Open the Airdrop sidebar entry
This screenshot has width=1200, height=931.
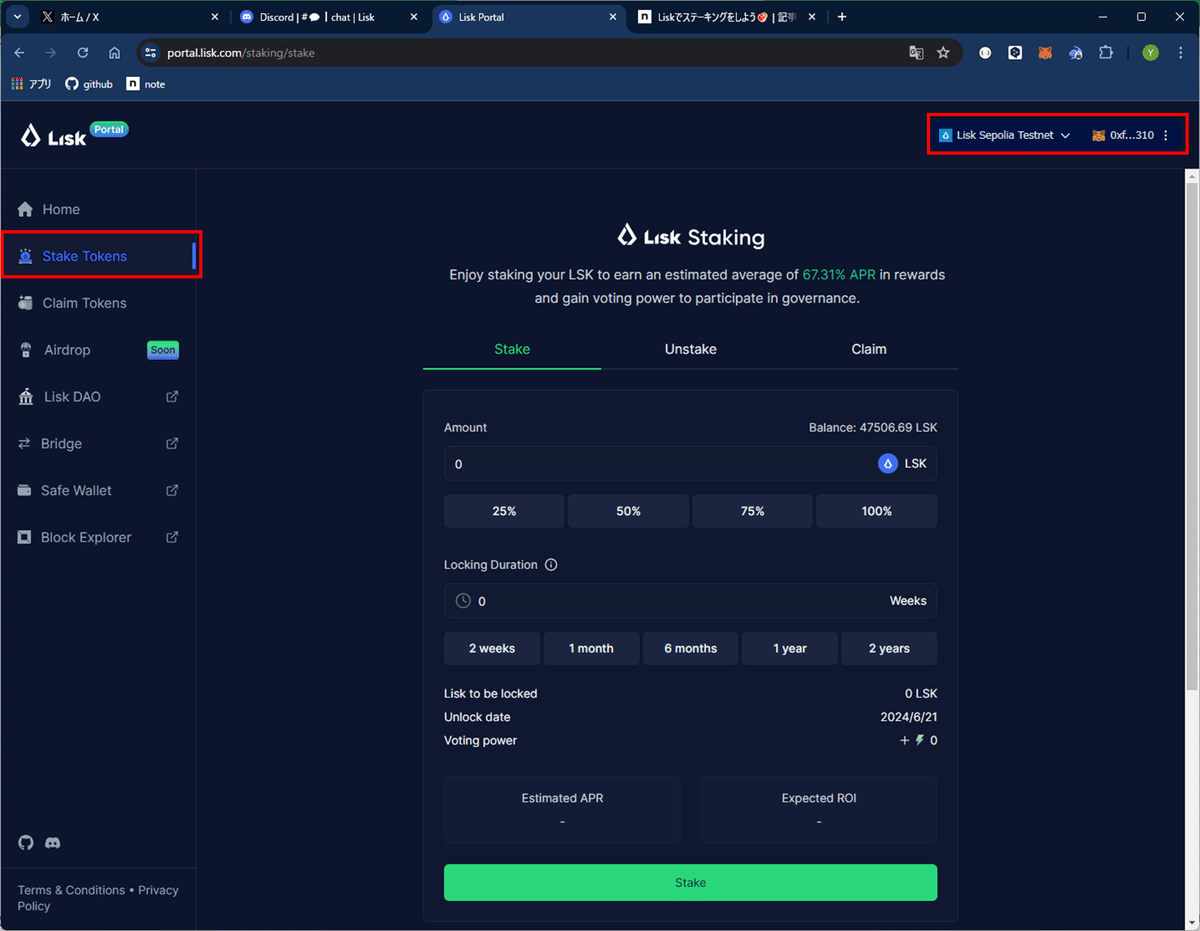[98, 350]
